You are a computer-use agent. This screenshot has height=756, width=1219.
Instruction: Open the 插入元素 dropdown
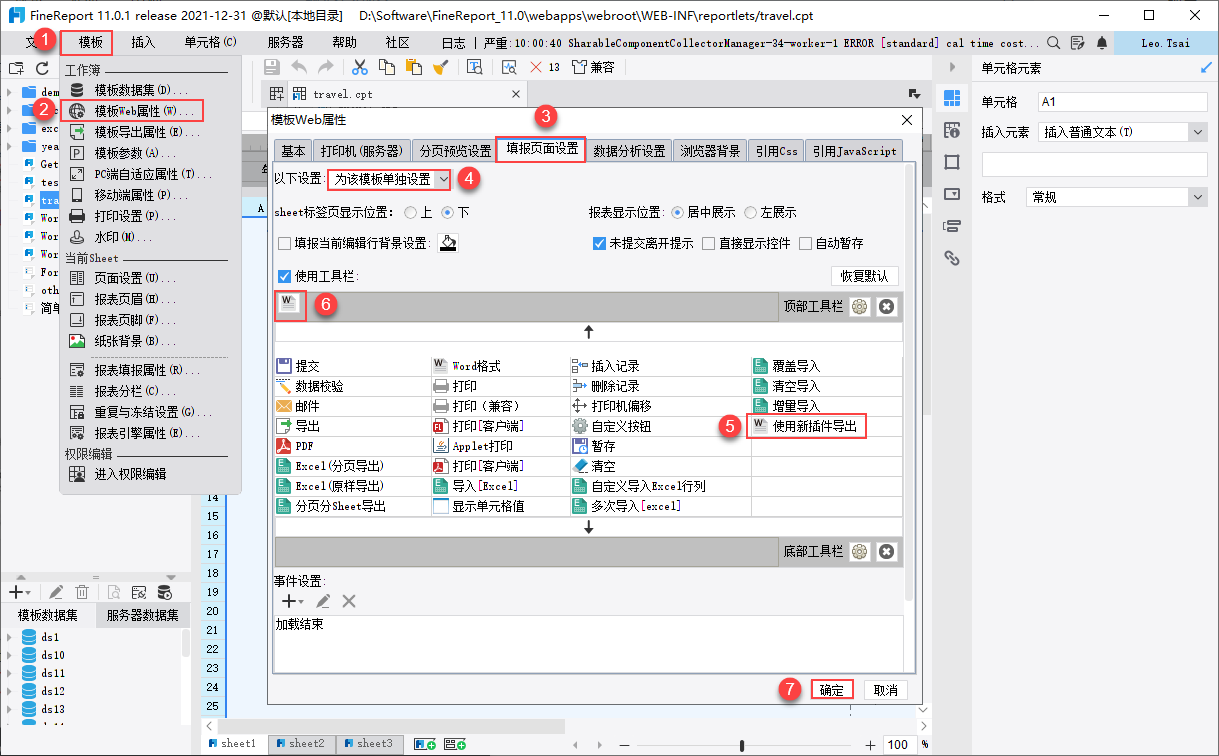(x=1123, y=132)
